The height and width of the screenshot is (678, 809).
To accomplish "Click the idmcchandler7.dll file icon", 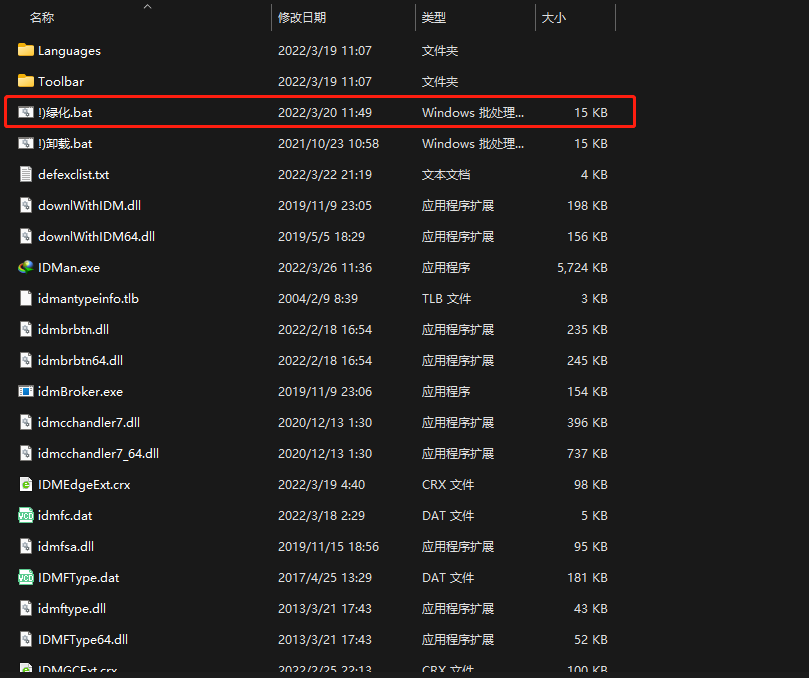I will (26, 422).
